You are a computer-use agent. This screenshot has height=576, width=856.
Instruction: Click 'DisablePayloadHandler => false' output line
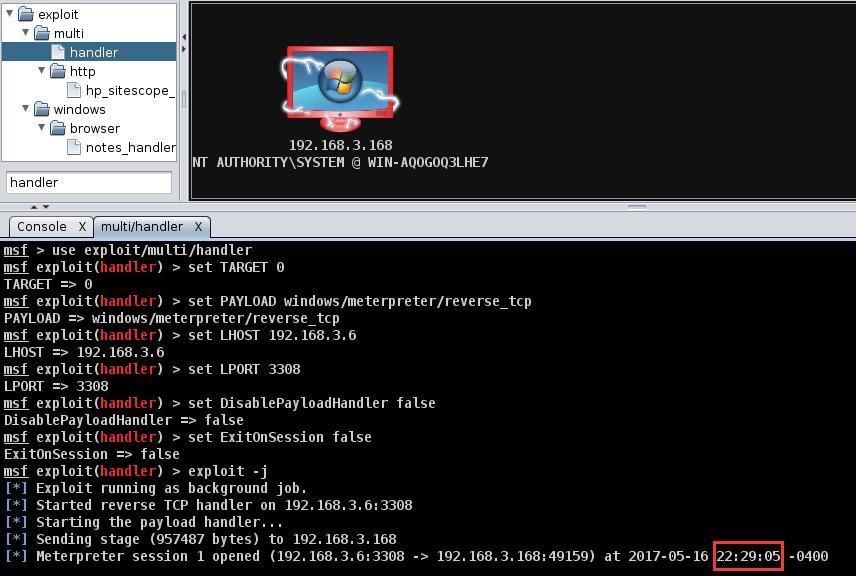tap(124, 420)
